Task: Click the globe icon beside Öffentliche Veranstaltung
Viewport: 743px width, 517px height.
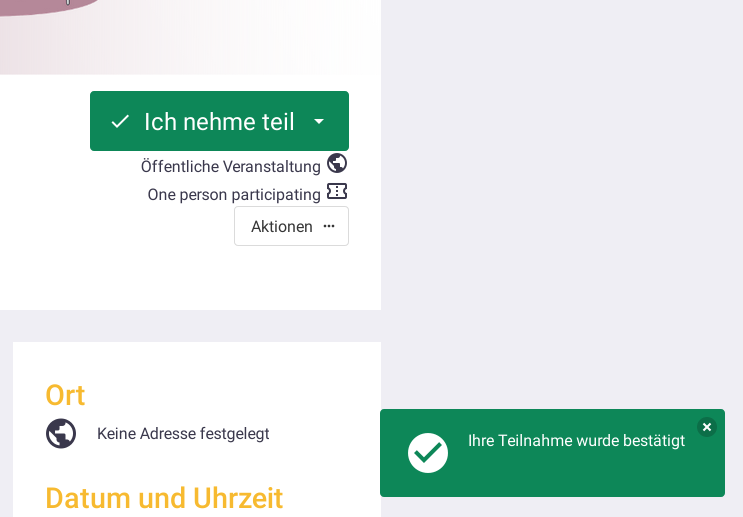Action: pyautogui.click(x=337, y=163)
